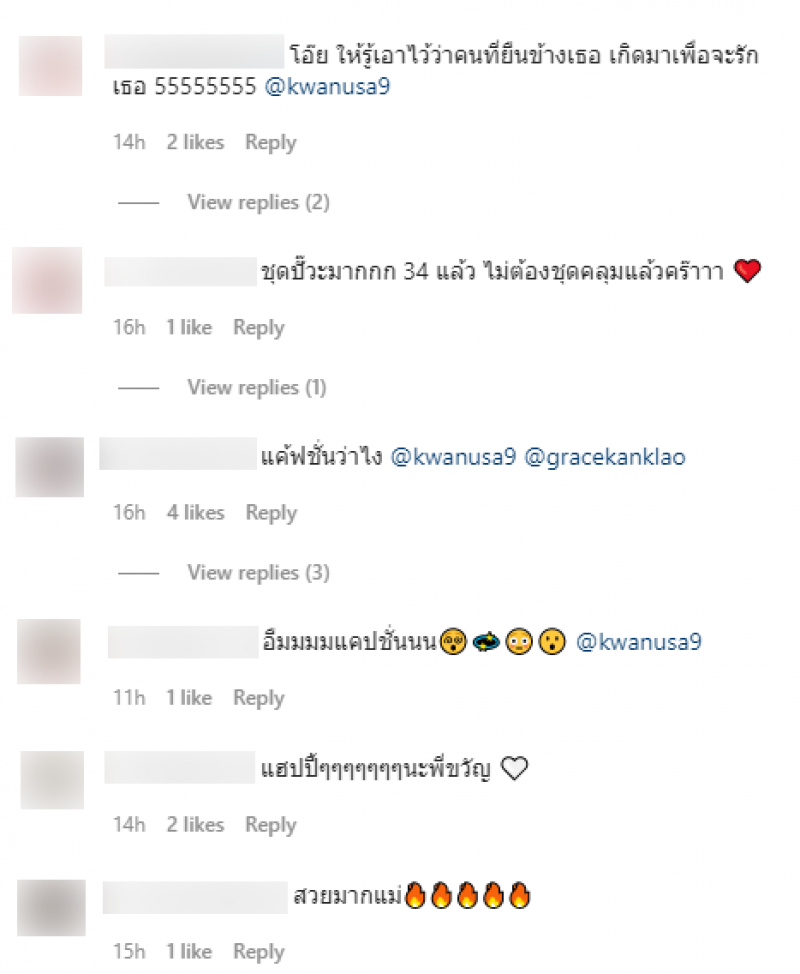Click the avatar of the fire emoji commenter

point(51,908)
